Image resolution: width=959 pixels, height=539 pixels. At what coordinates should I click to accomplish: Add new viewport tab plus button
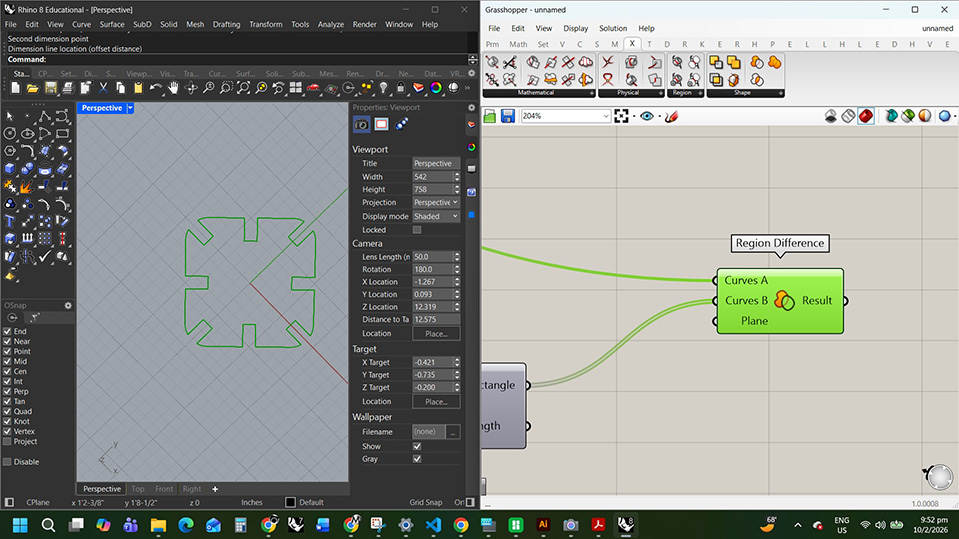click(215, 489)
